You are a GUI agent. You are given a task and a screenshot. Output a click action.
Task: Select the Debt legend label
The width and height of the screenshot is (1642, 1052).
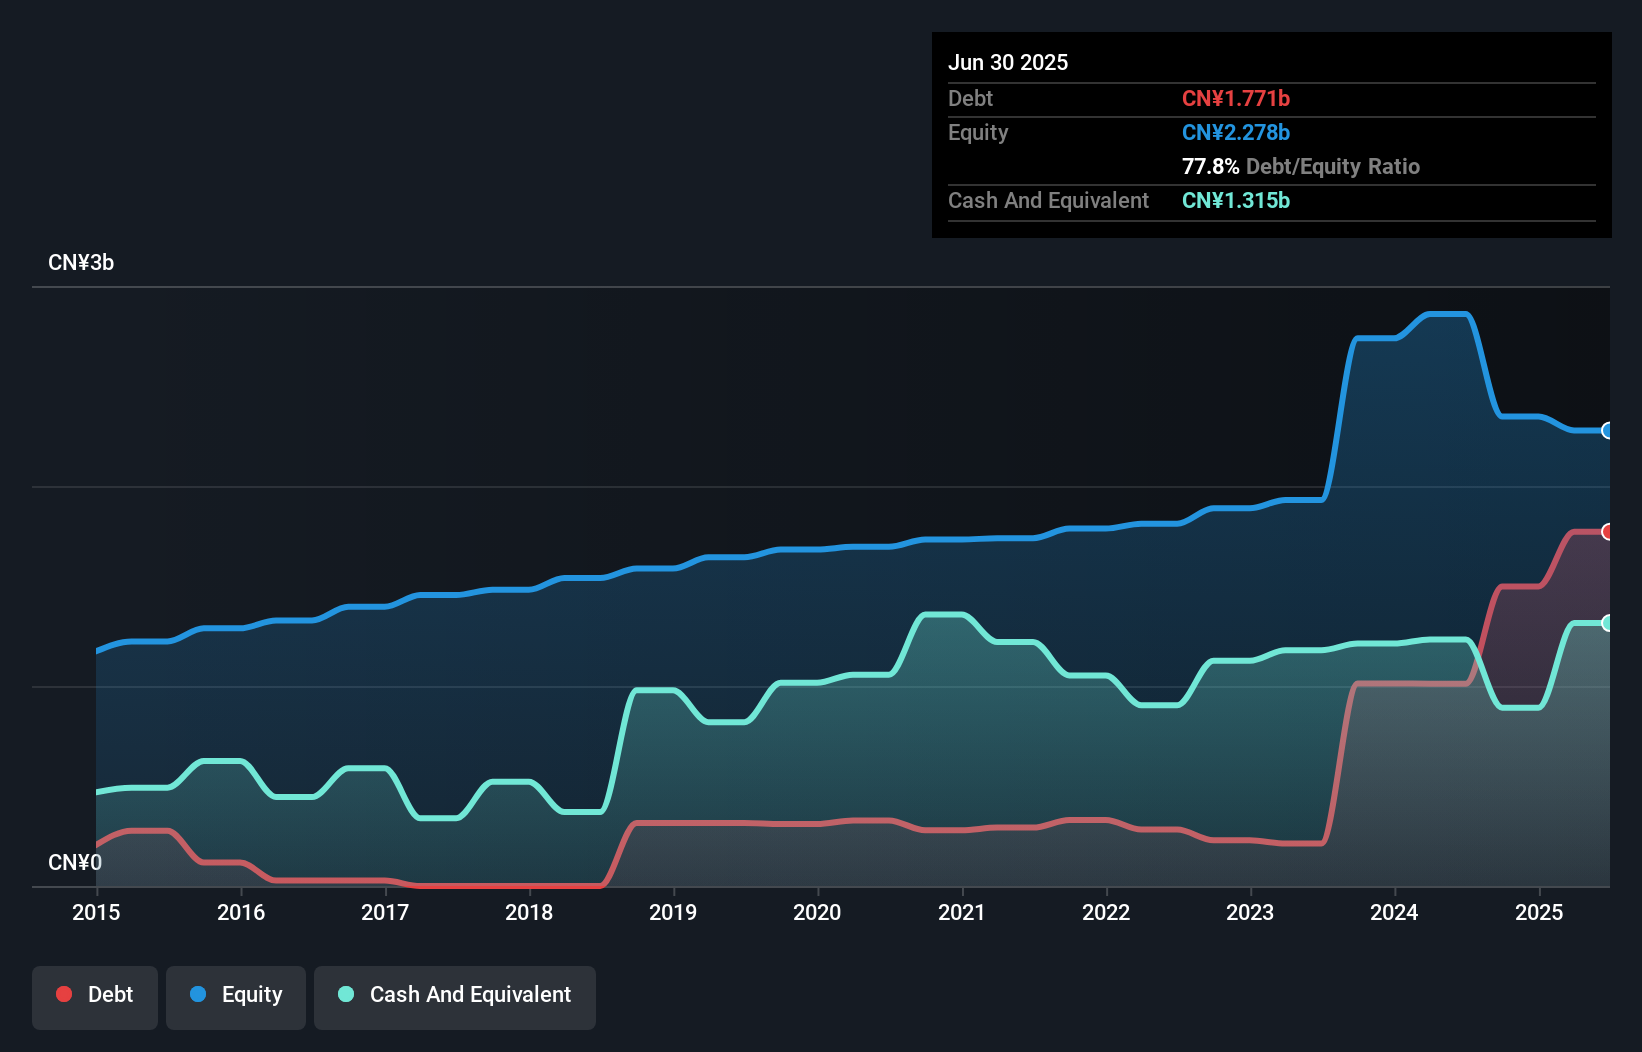(110, 994)
